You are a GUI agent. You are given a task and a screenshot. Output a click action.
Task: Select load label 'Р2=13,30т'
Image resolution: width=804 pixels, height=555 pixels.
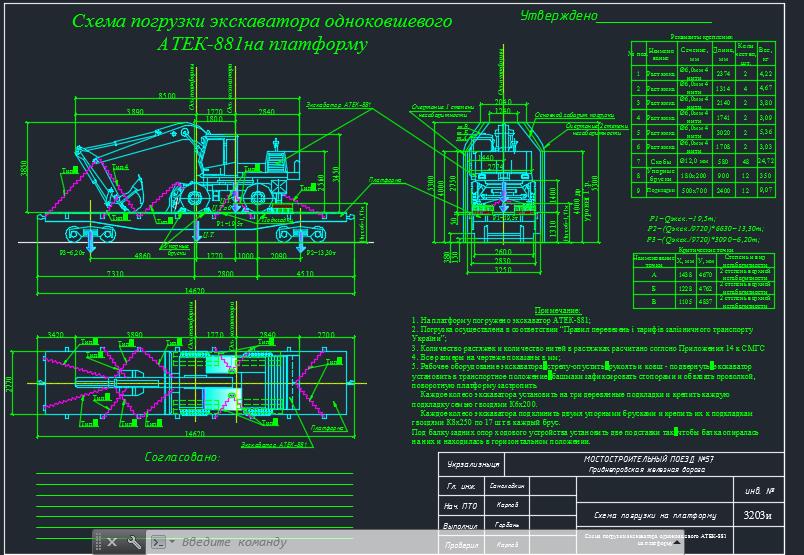(x=321, y=252)
